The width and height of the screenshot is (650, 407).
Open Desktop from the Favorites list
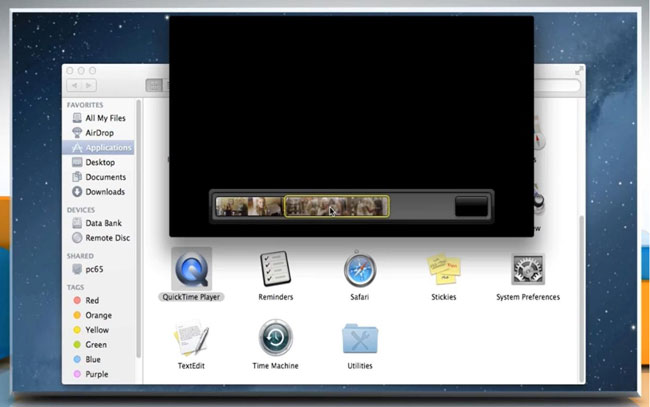point(99,162)
